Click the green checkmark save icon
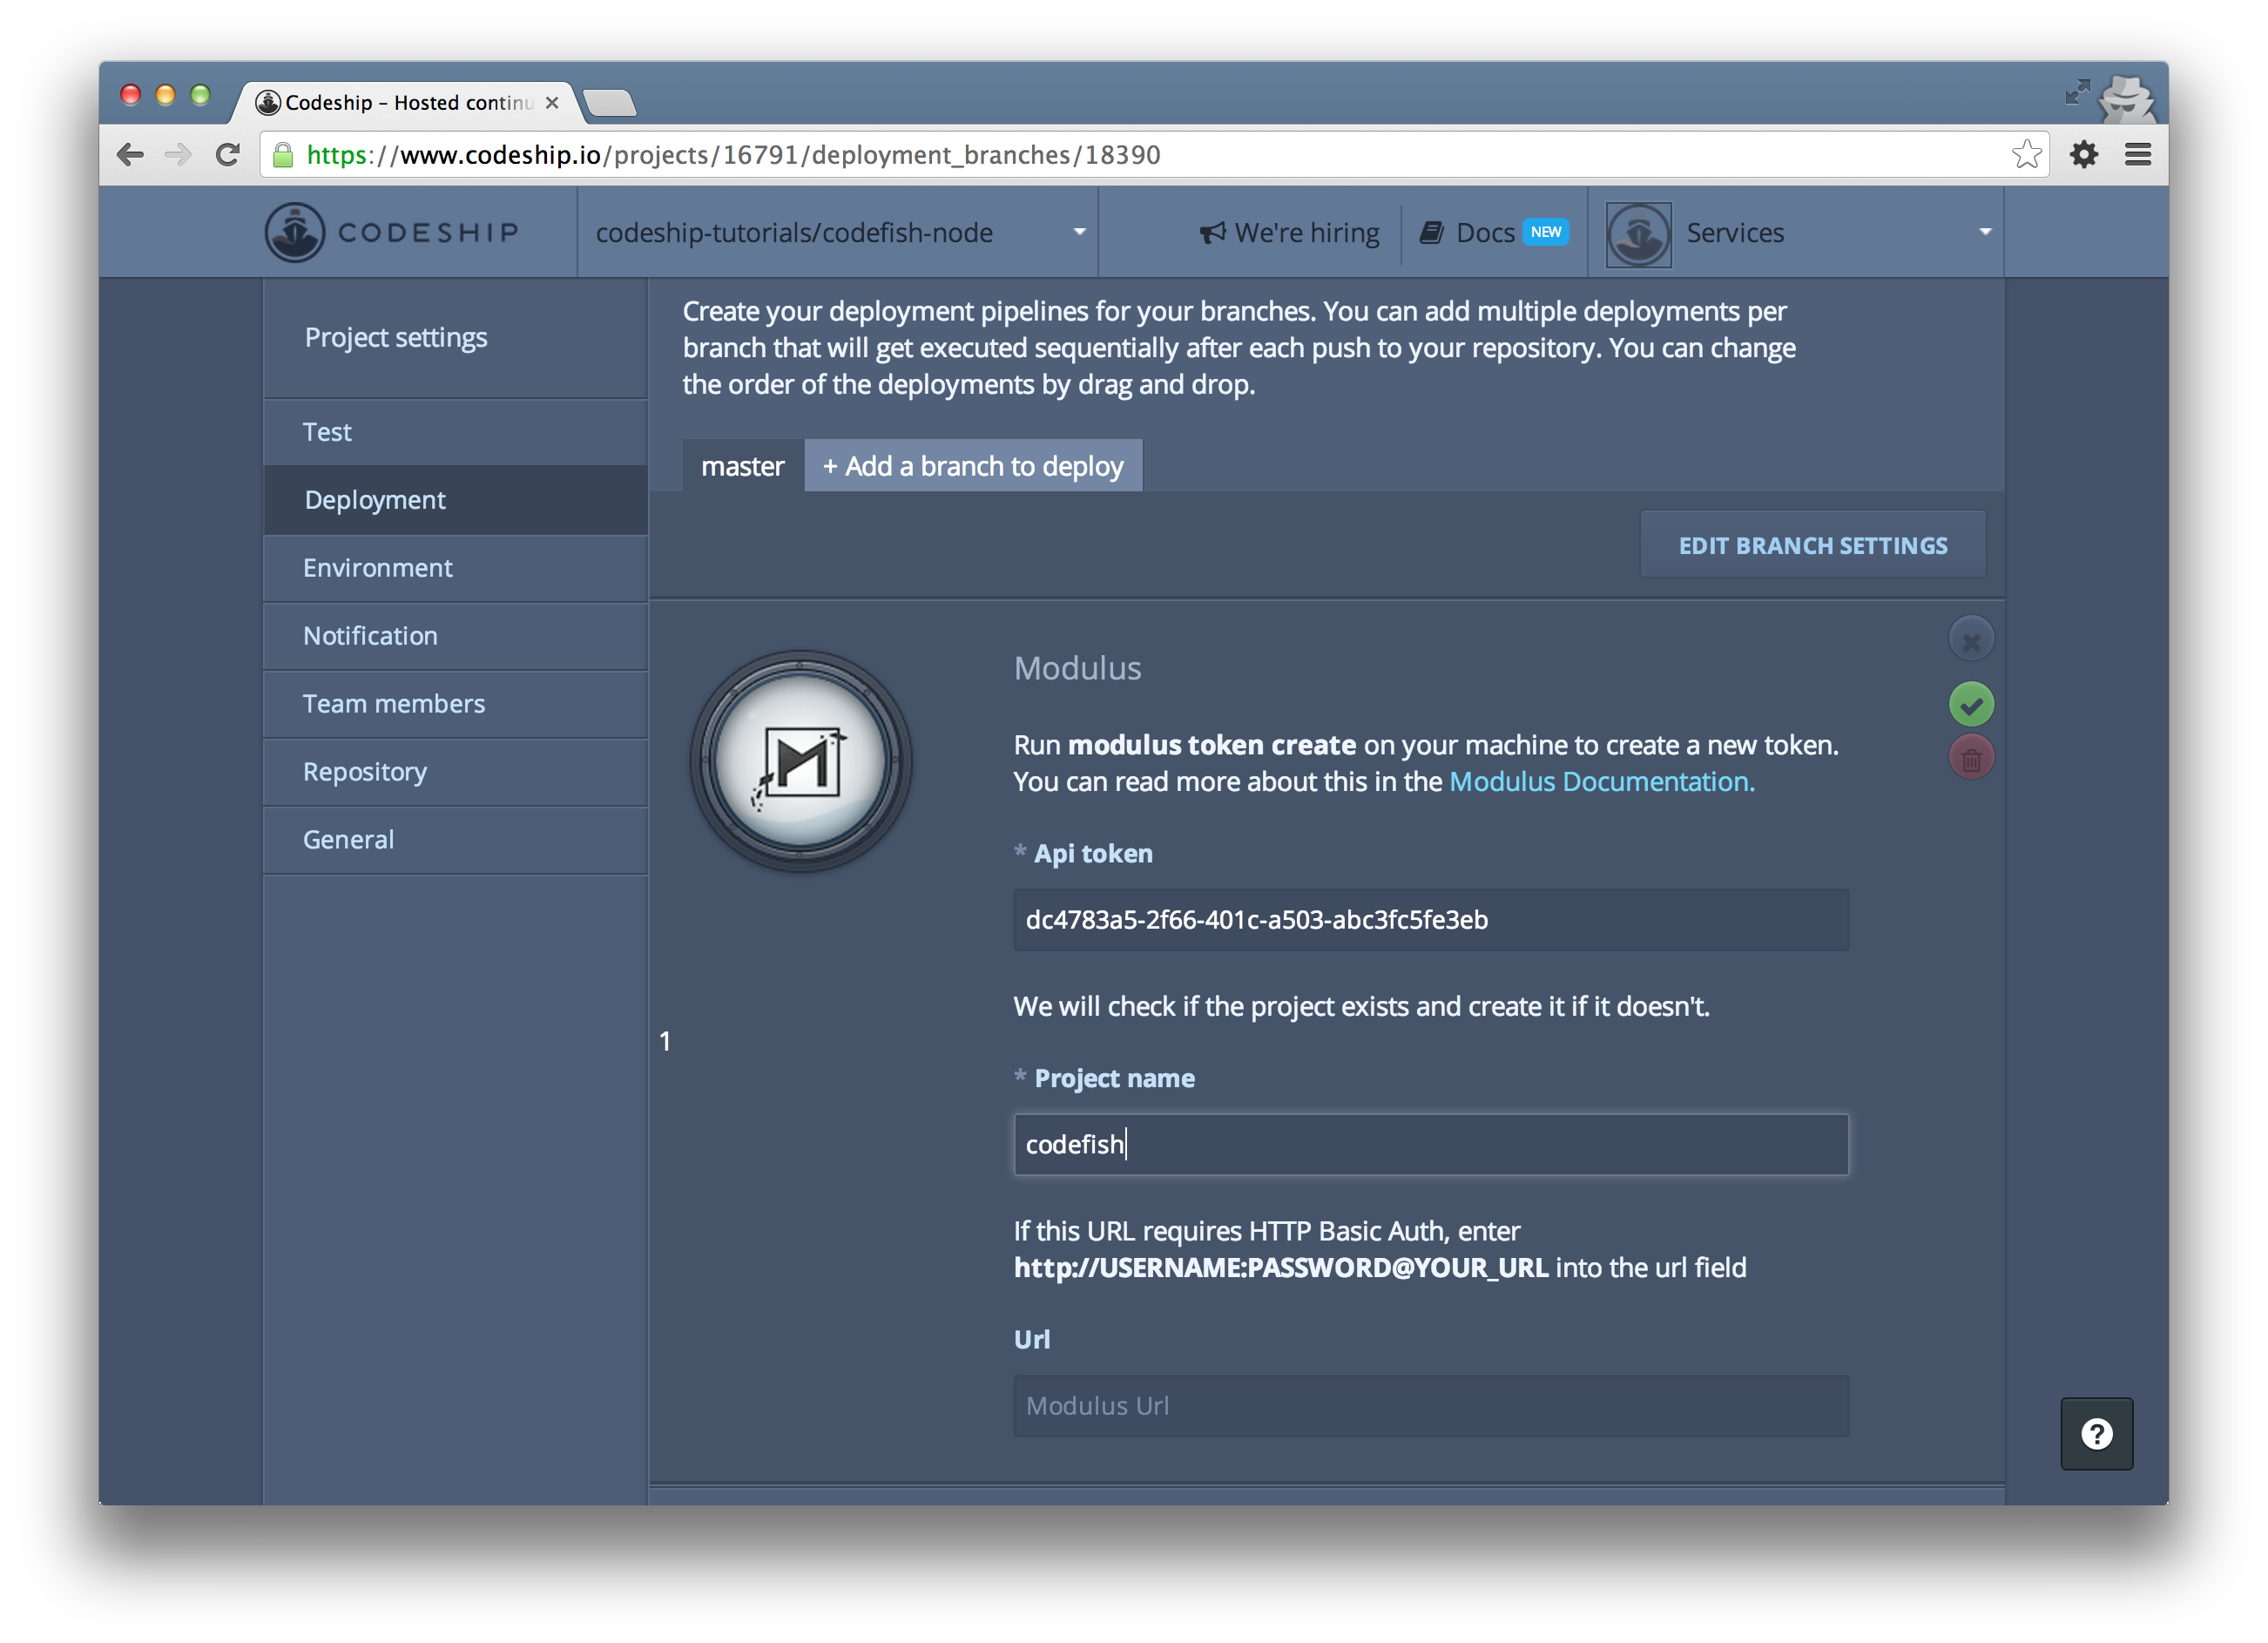 [x=1970, y=705]
